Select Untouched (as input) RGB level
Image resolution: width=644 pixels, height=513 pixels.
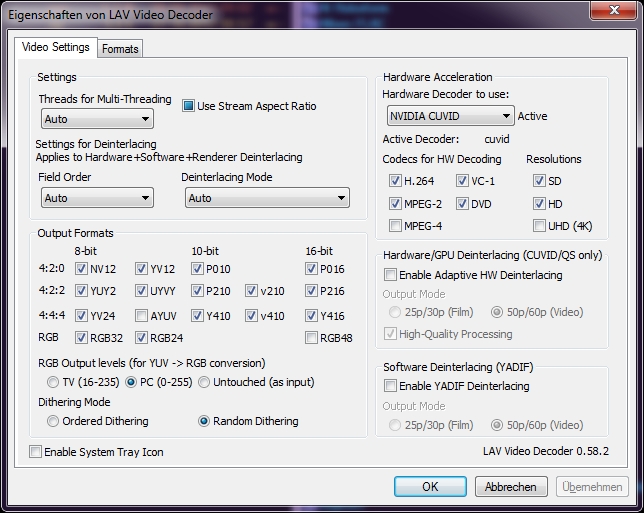[204, 382]
